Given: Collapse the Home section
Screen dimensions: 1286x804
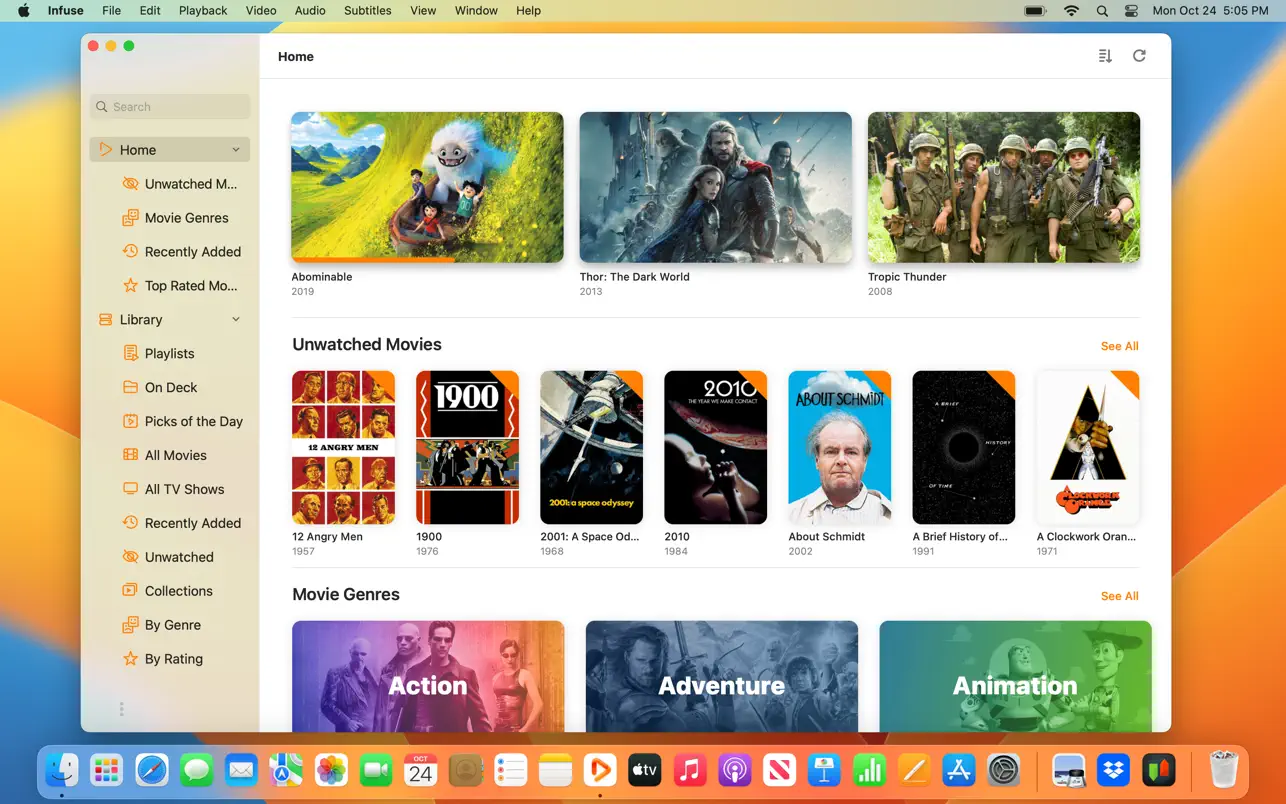Looking at the screenshot, I should (x=236, y=149).
